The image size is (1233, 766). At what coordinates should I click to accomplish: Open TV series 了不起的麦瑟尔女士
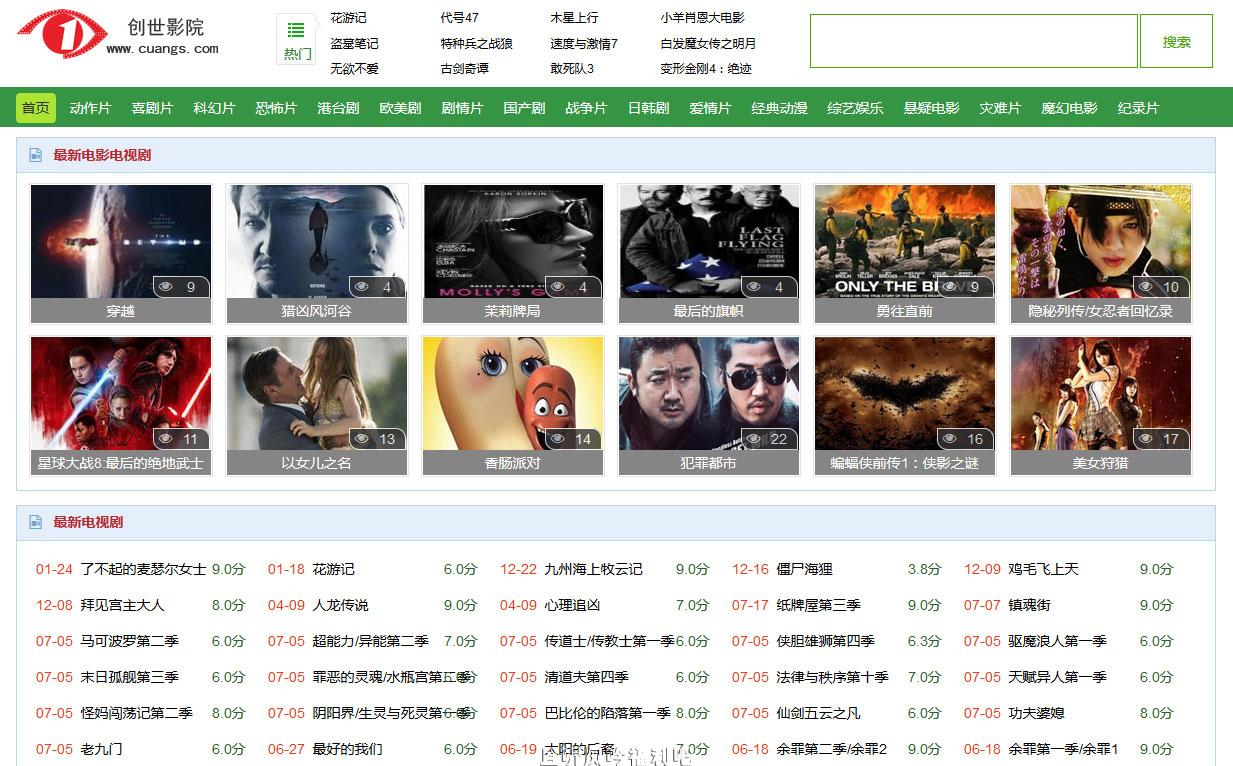[x=143, y=569]
